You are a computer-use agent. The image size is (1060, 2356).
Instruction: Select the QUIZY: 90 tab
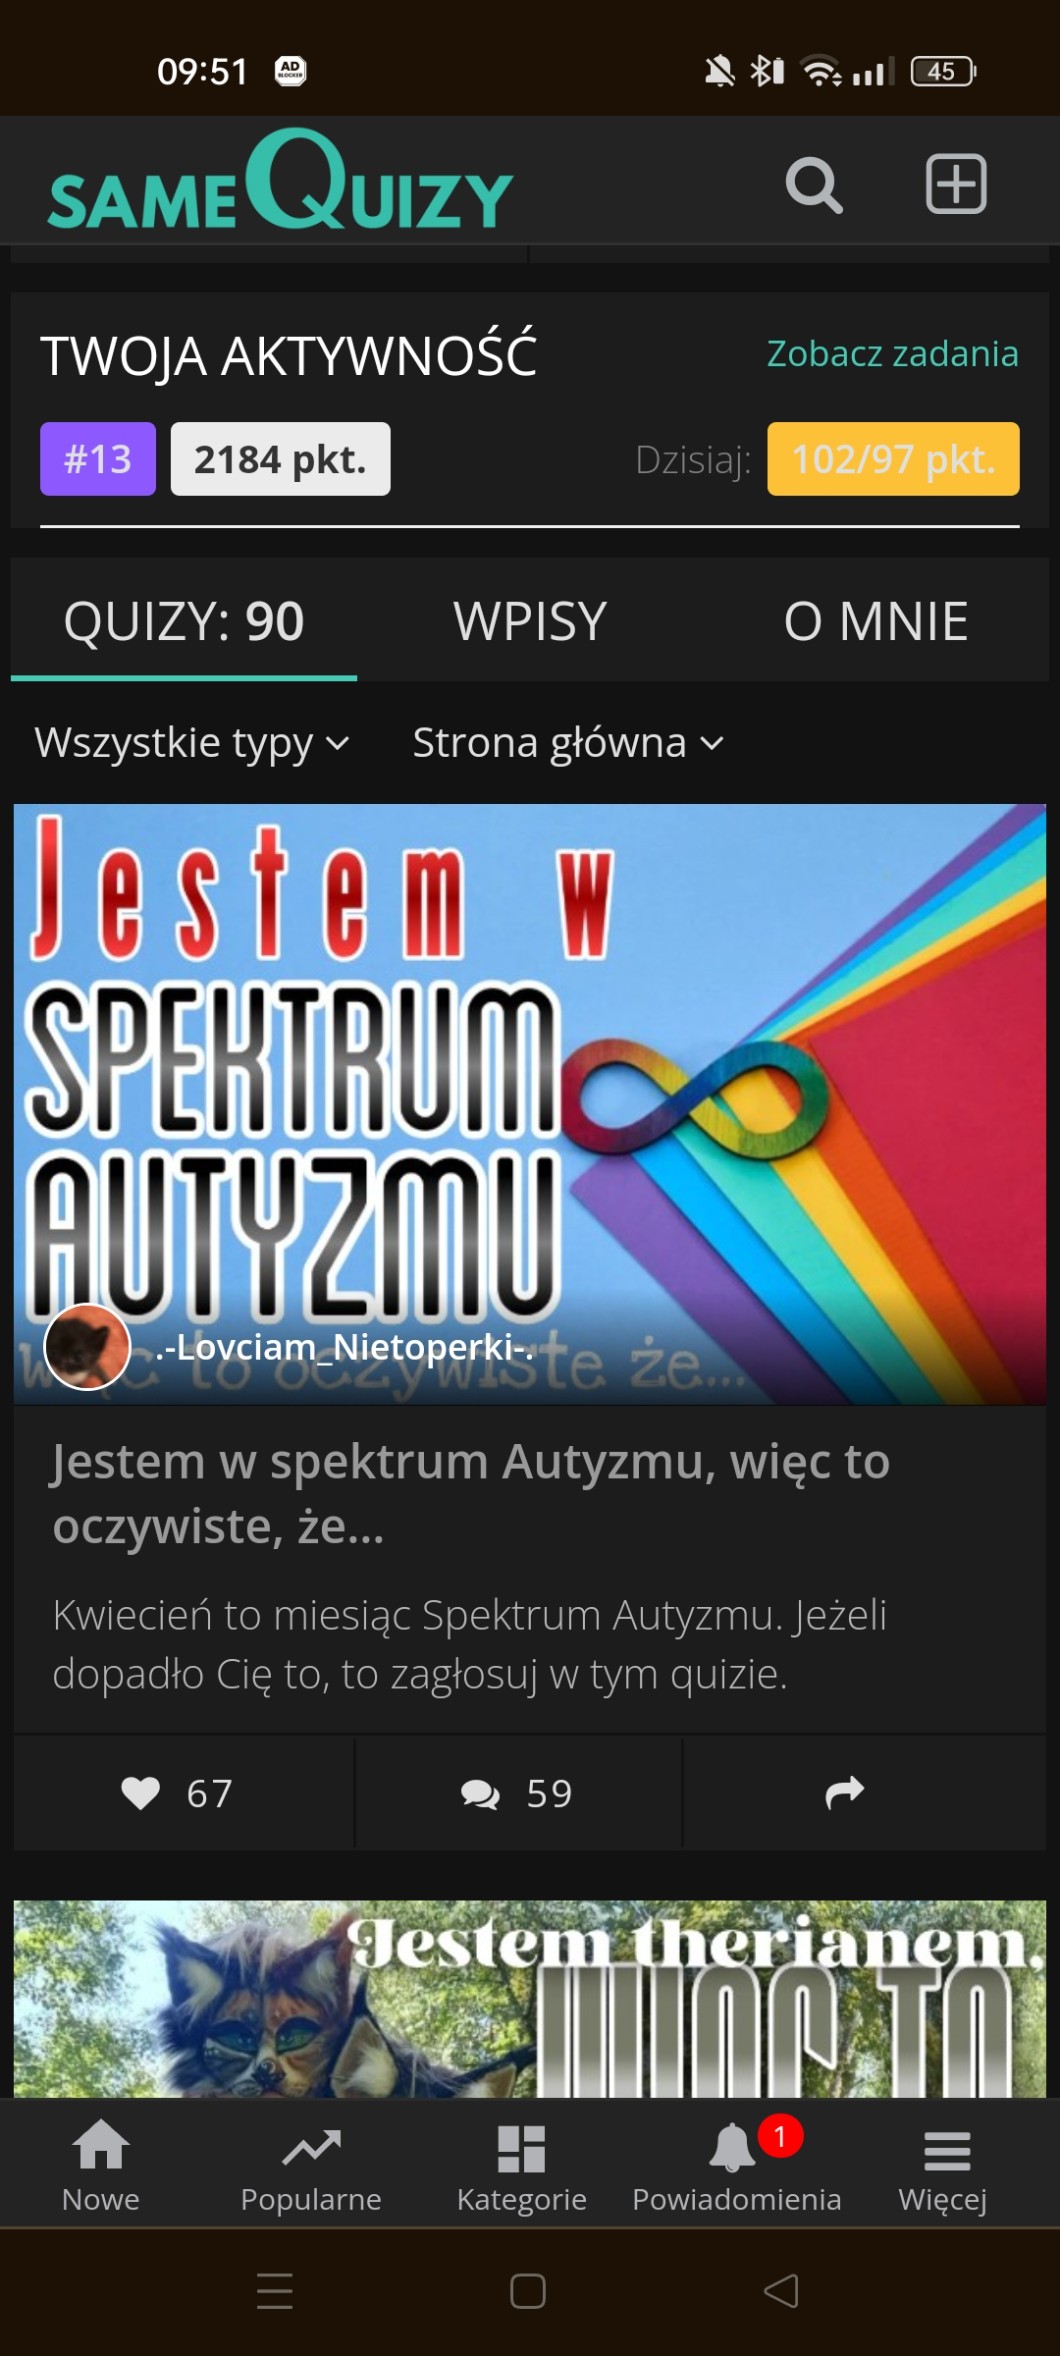coord(184,621)
